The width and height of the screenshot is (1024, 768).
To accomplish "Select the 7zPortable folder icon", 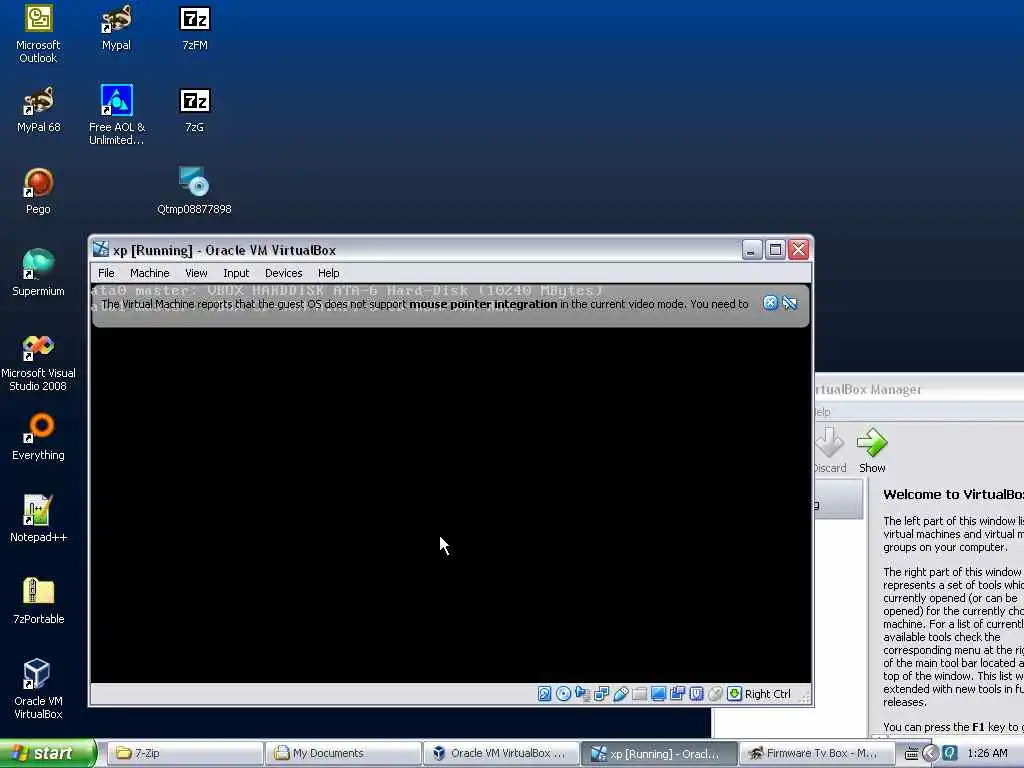I will point(38,601).
